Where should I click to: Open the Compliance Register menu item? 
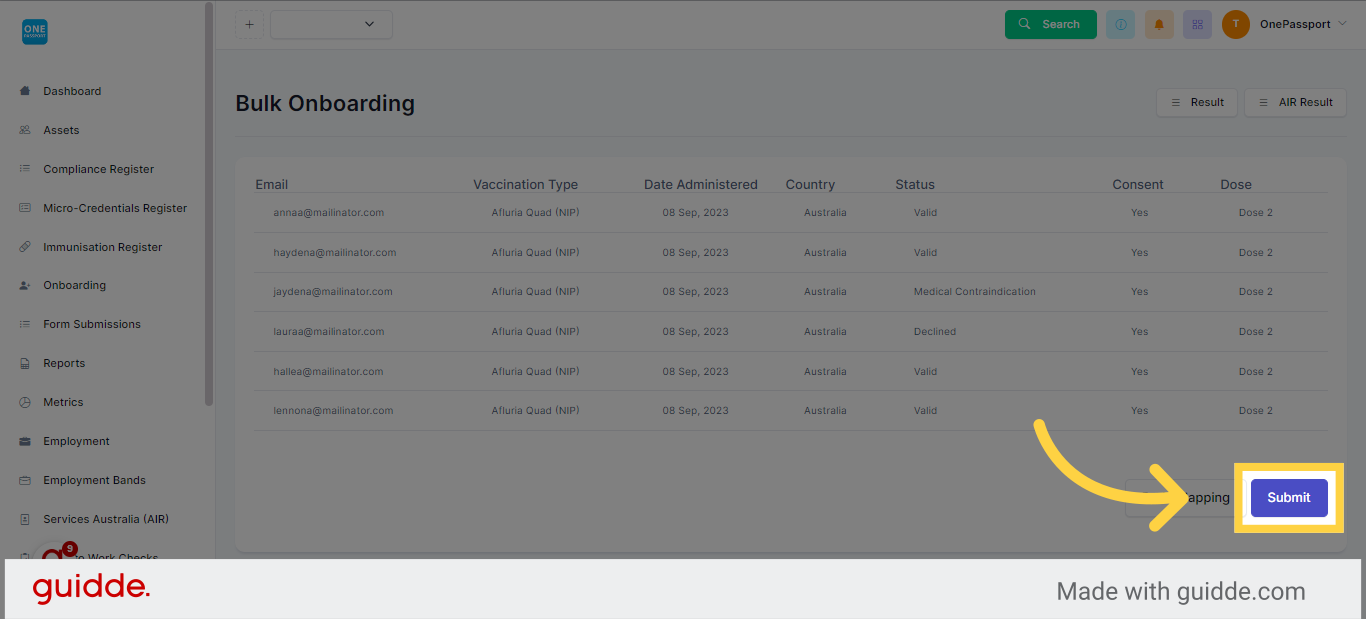tap(98, 169)
